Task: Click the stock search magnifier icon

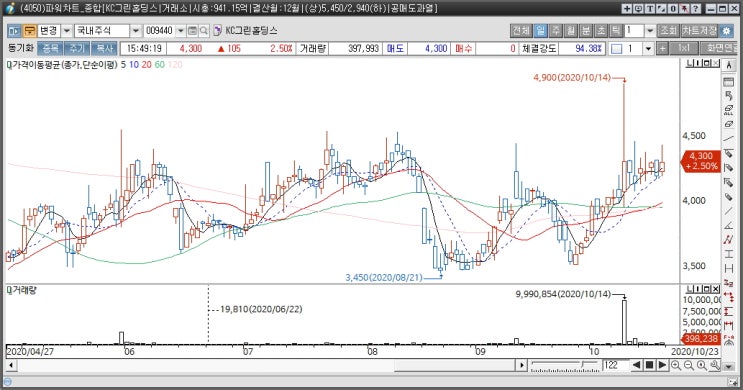Action: point(204,31)
